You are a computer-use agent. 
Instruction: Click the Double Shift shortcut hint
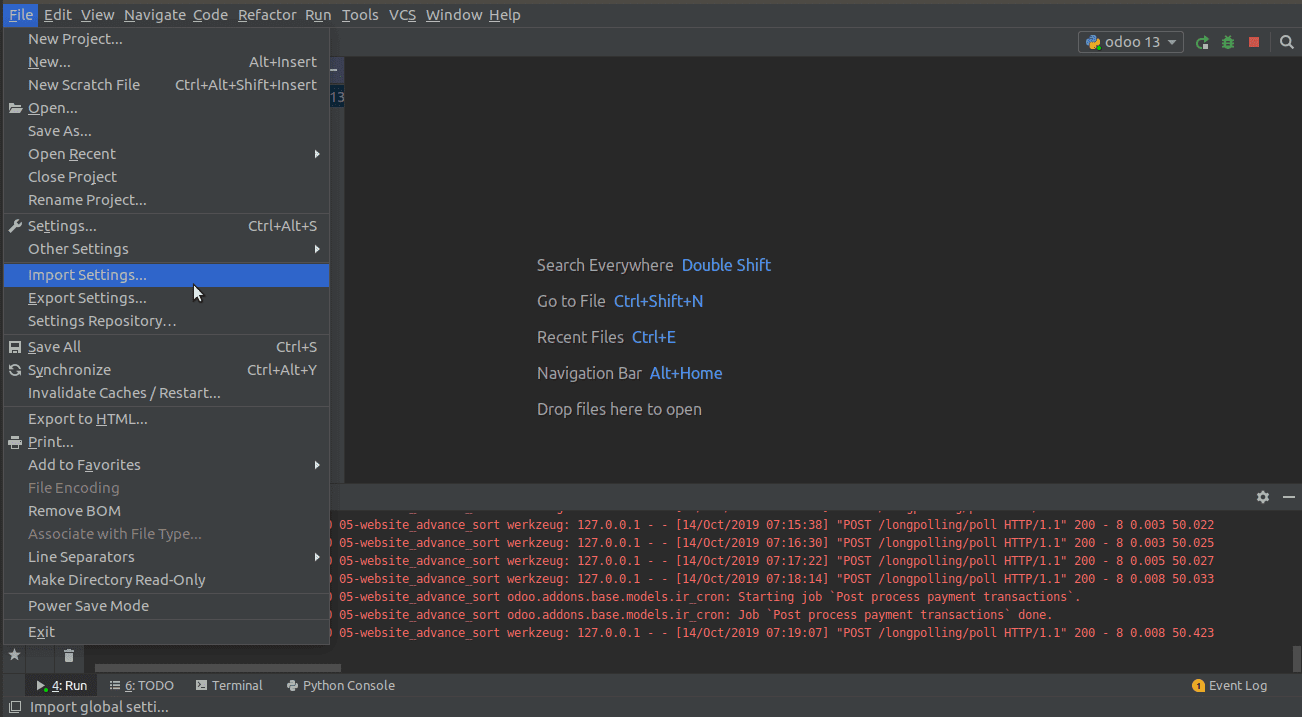(726, 265)
